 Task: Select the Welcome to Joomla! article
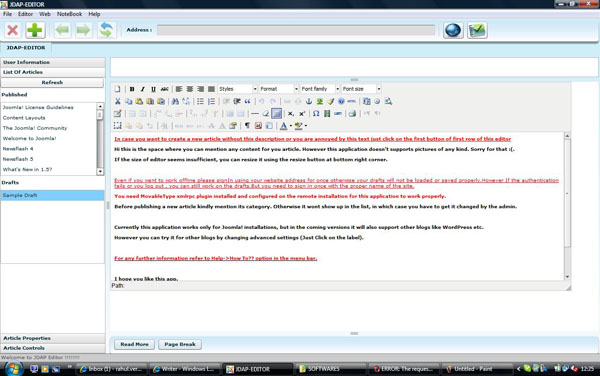point(29,138)
